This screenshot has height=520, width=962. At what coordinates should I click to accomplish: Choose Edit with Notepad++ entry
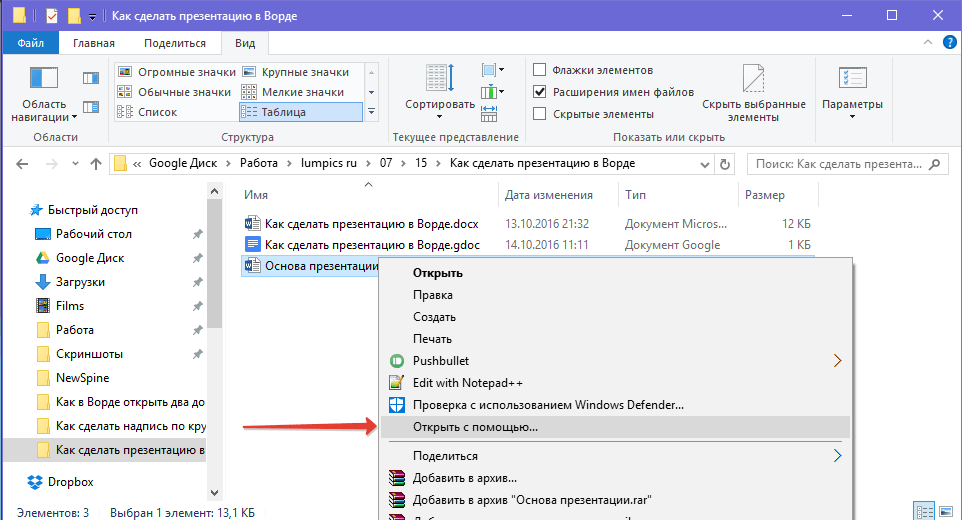[x=467, y=383]
